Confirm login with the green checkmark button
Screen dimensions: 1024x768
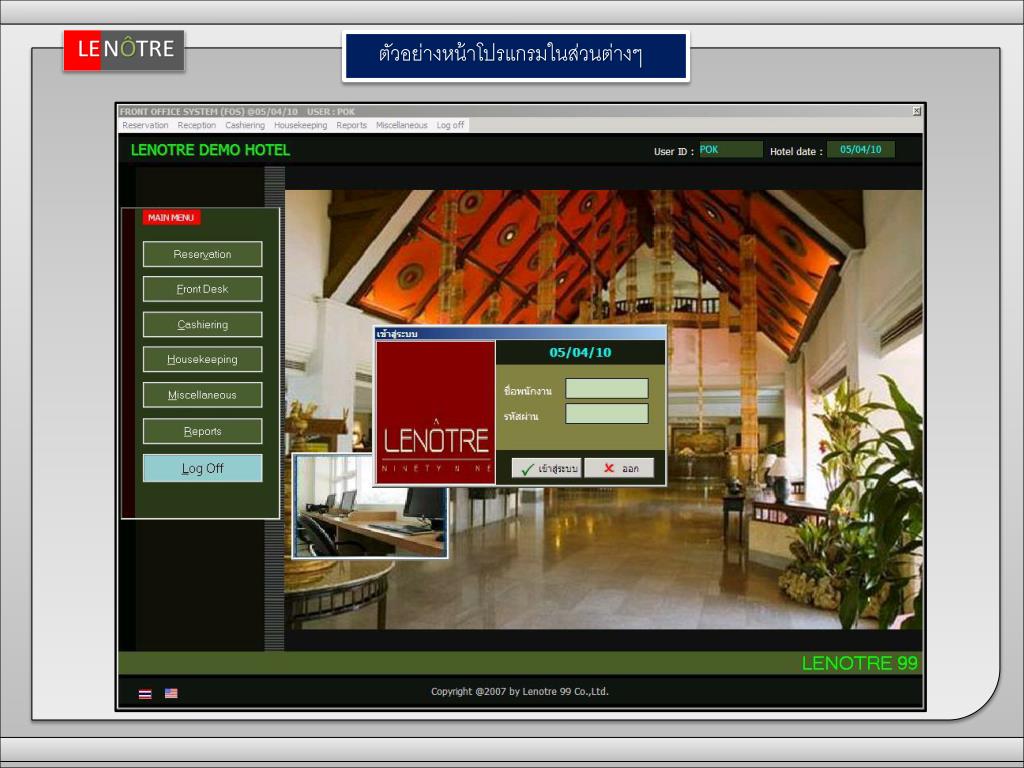point(547,468)
